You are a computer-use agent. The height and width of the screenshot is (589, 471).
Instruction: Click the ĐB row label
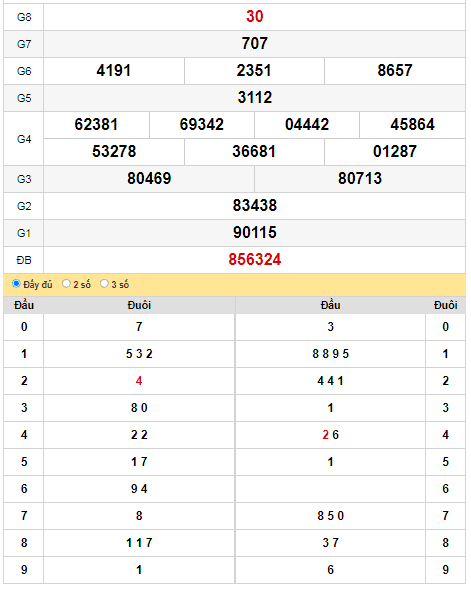tap(24, 260)
